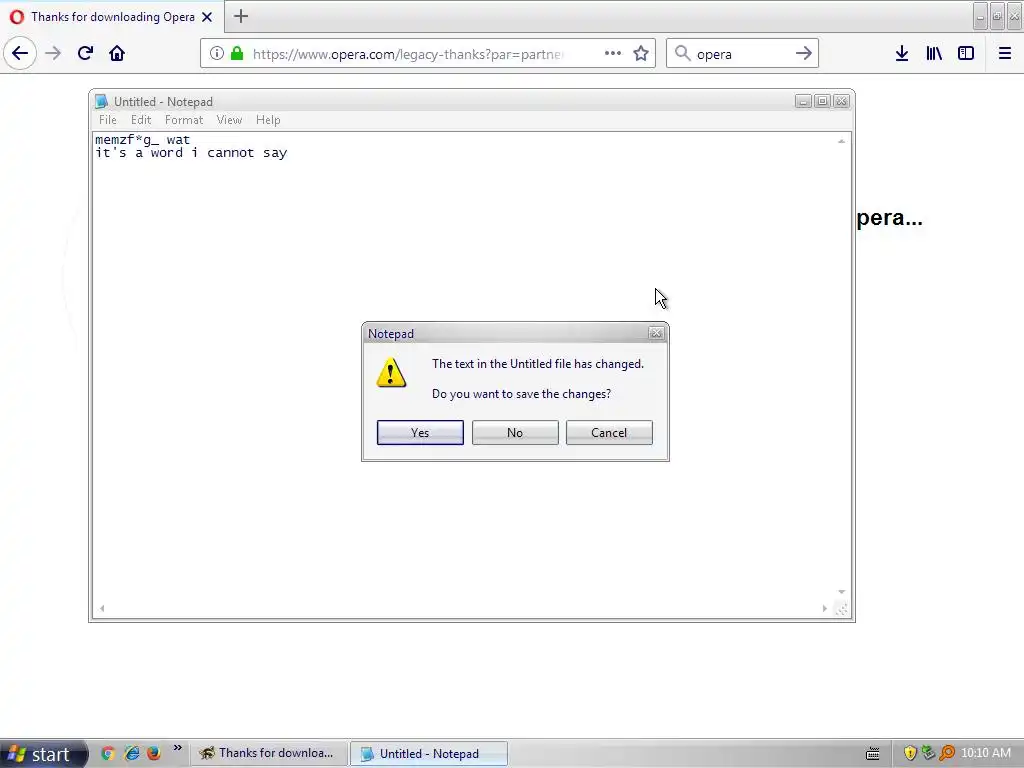Click the green secure padlock icon
Screen dimensions: 1024x768
237,53
